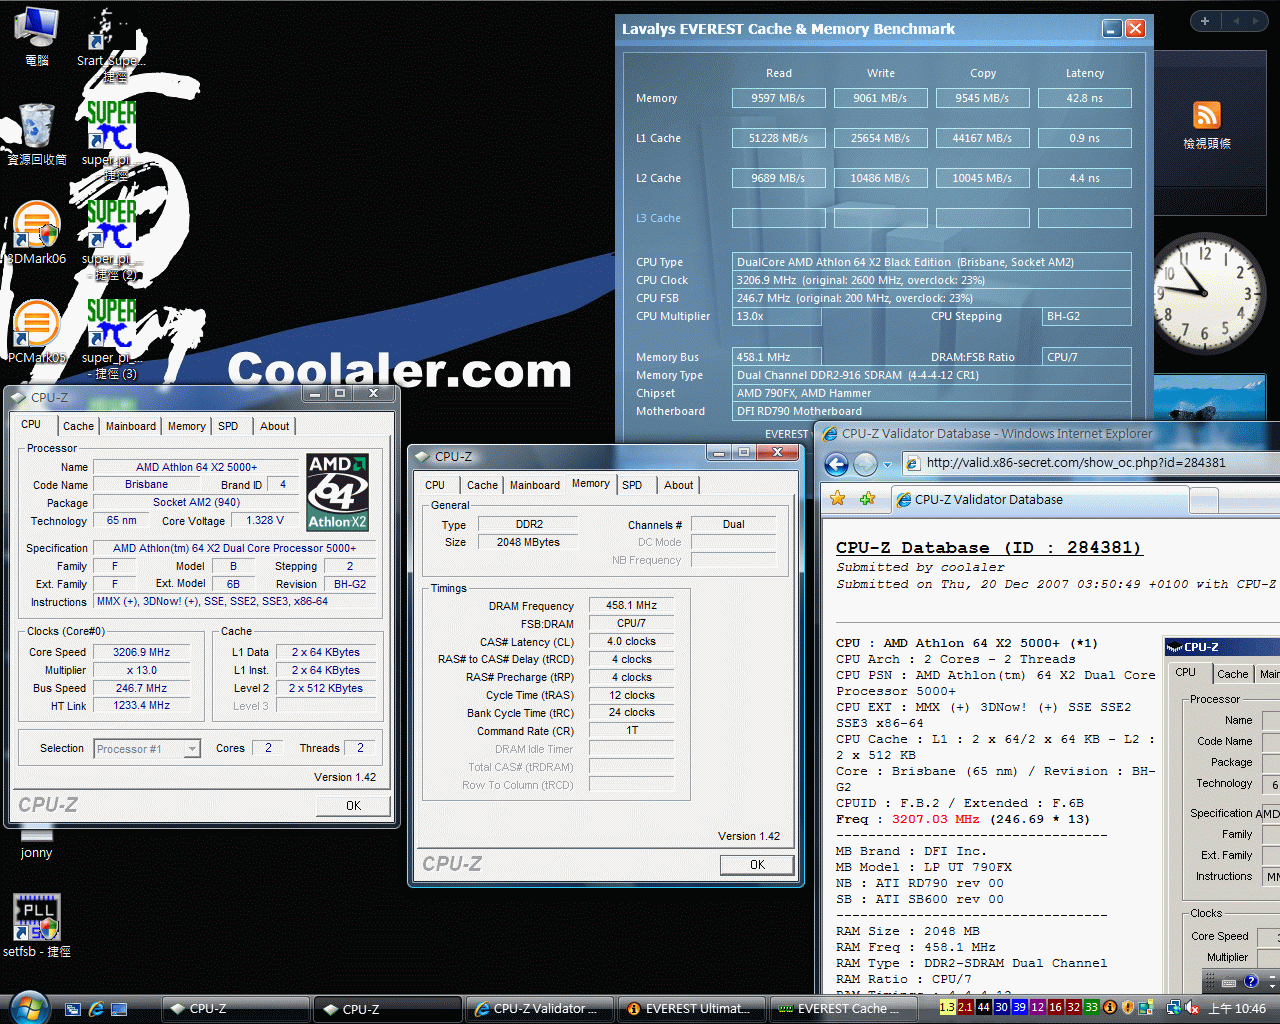Launch the PCMark05 desktop shortcut
The height and width of the screenshot is (1024, 1280).
pyautogui.click(x=37, y=331)
